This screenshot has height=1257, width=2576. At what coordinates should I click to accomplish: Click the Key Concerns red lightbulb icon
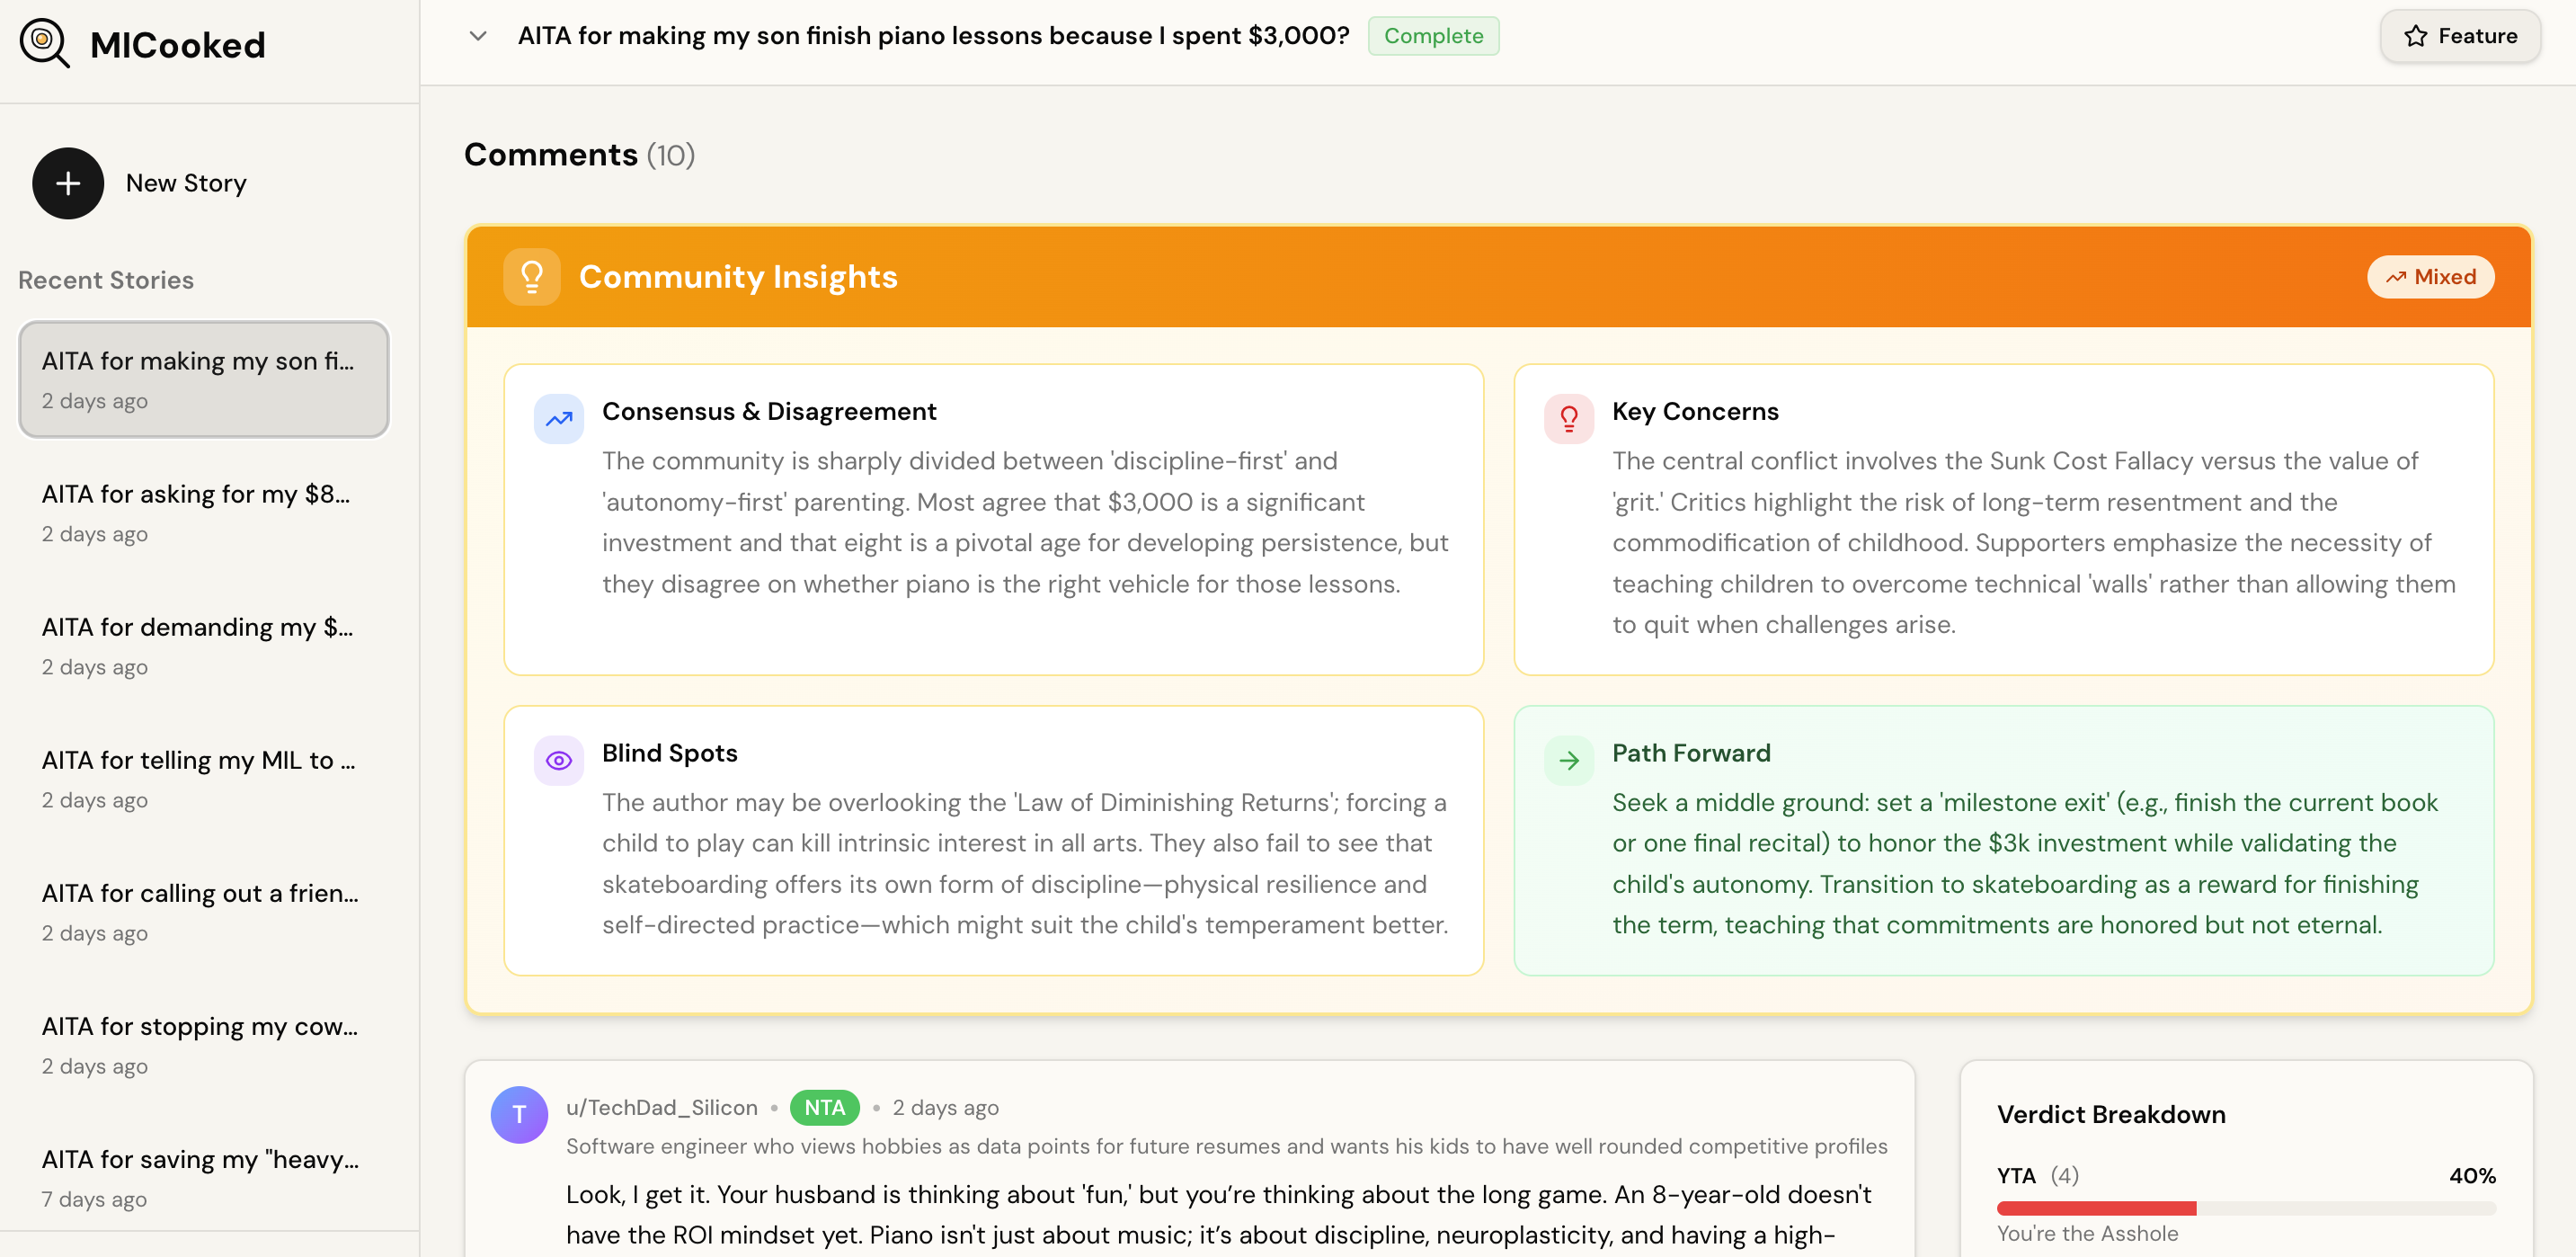point(1568,418)
